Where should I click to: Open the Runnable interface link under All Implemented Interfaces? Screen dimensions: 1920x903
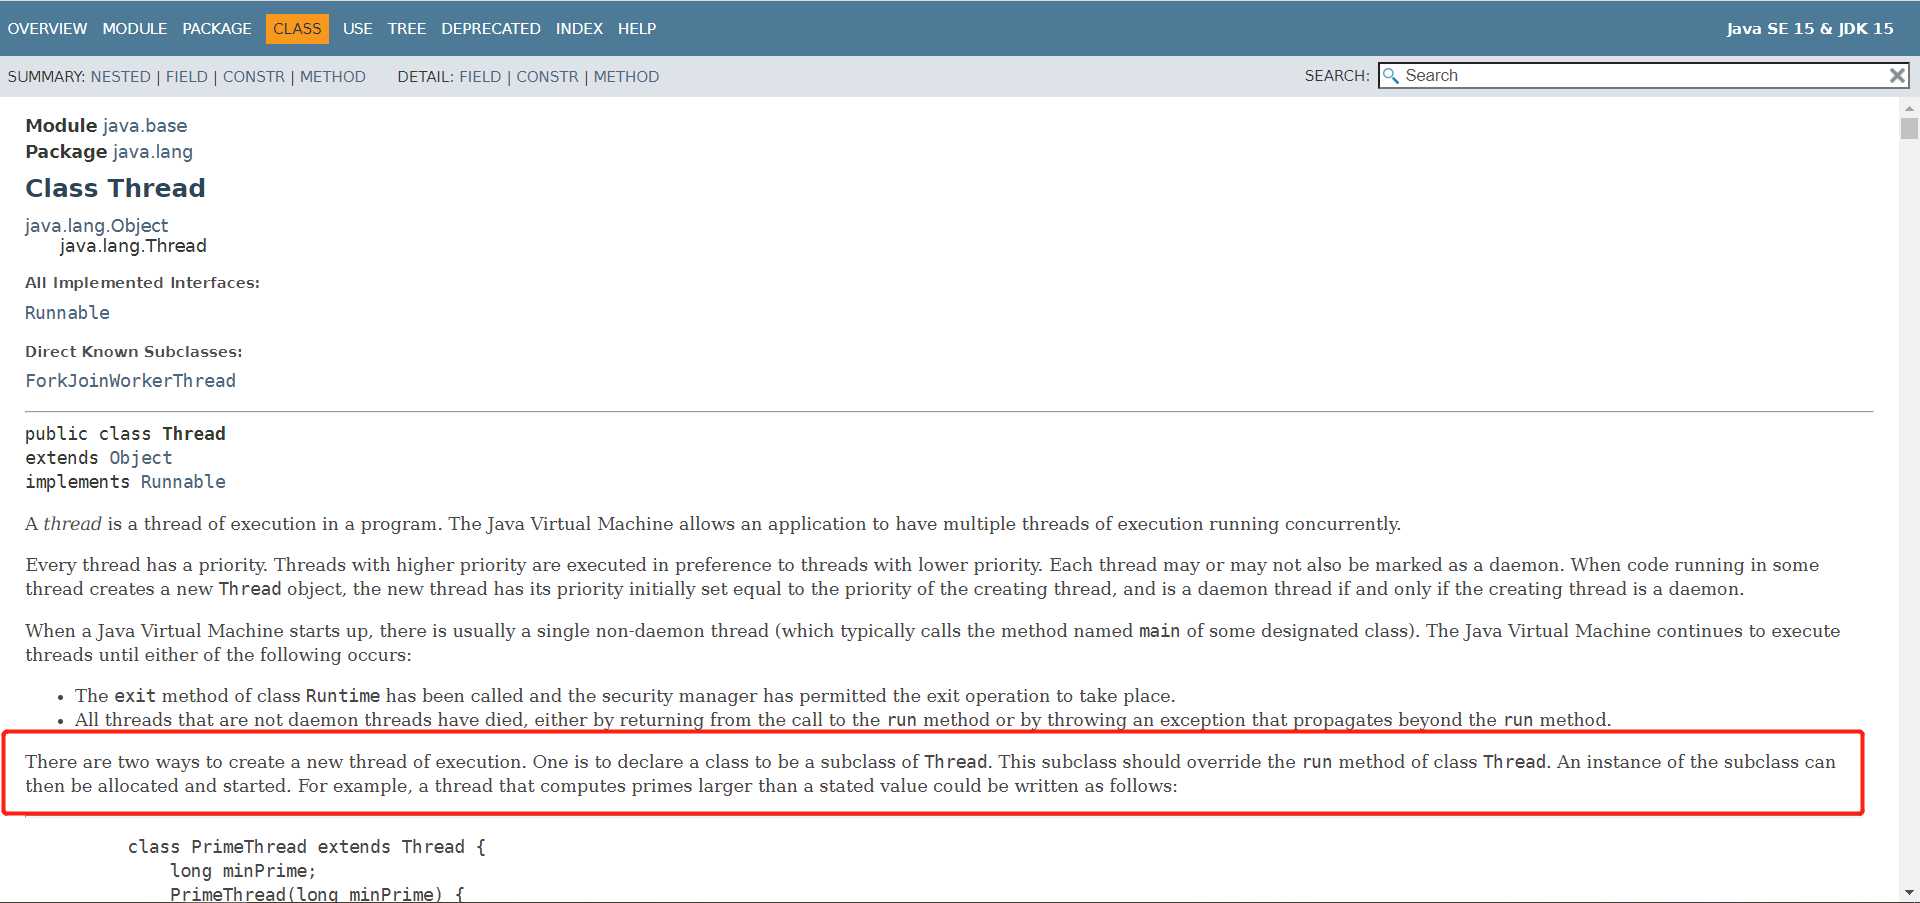click(67, 313)
